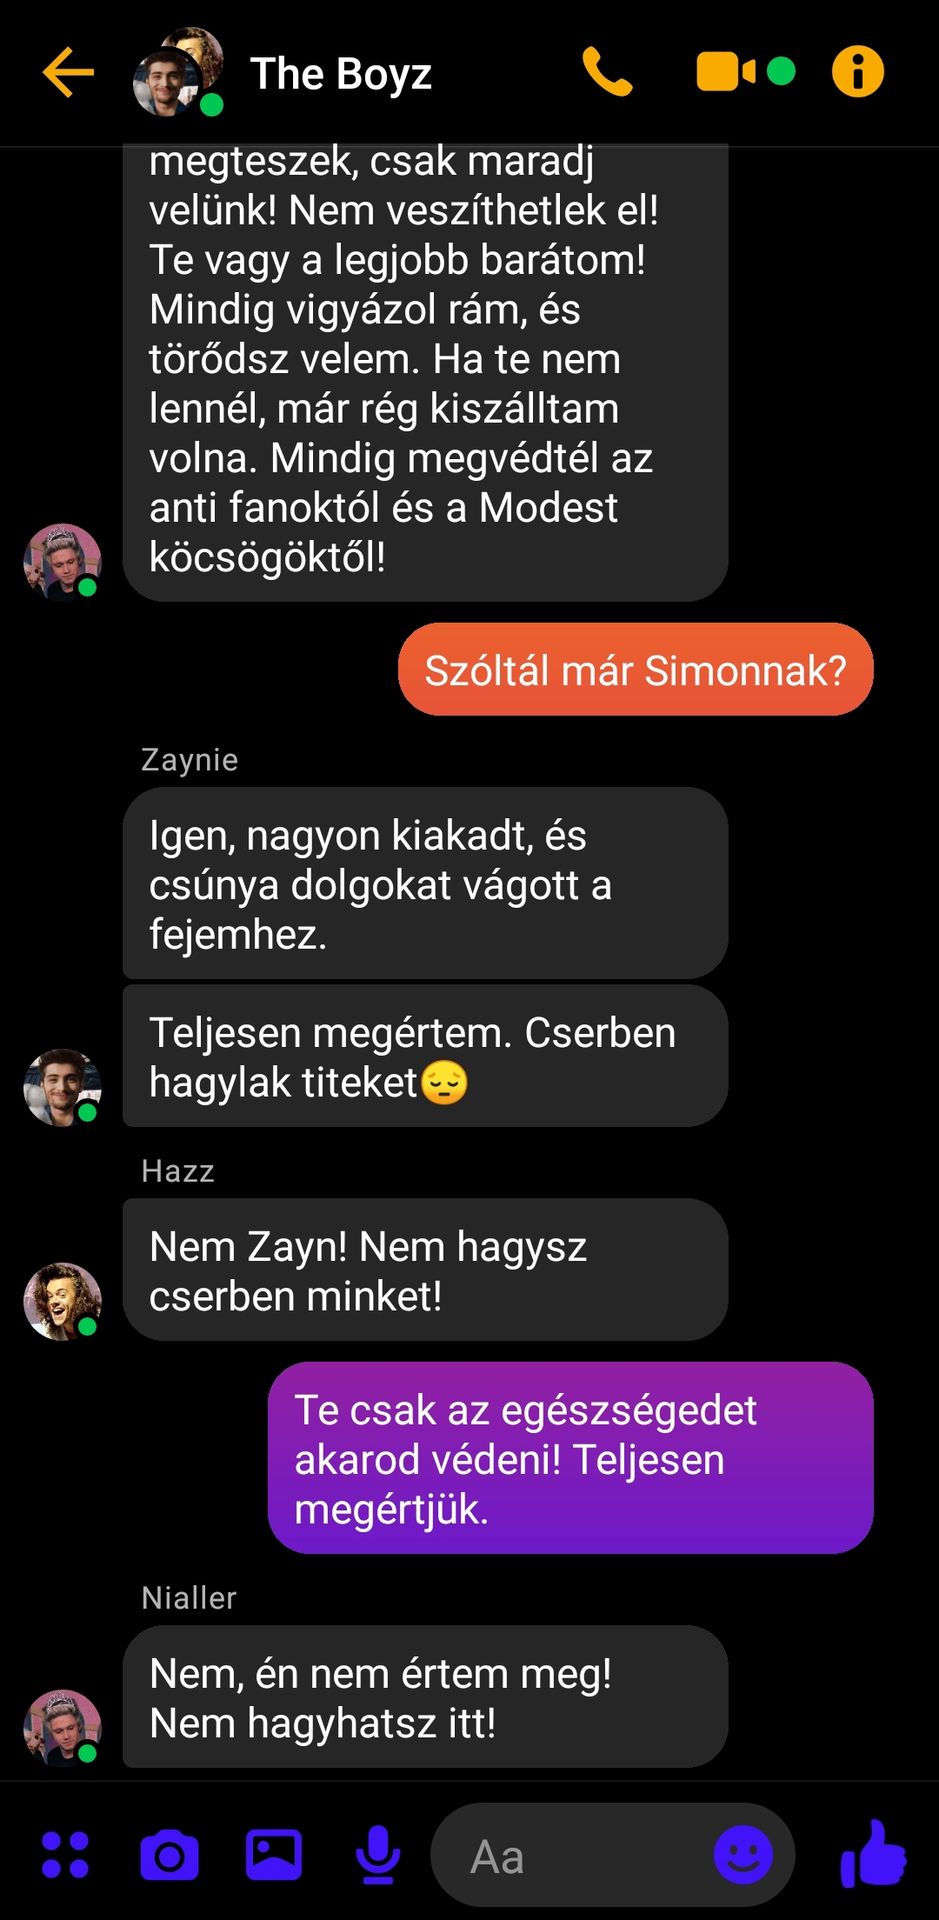This screenshot has width=939, height=1920.
Task: Send a thumbs-up like
Action: 874,1853
